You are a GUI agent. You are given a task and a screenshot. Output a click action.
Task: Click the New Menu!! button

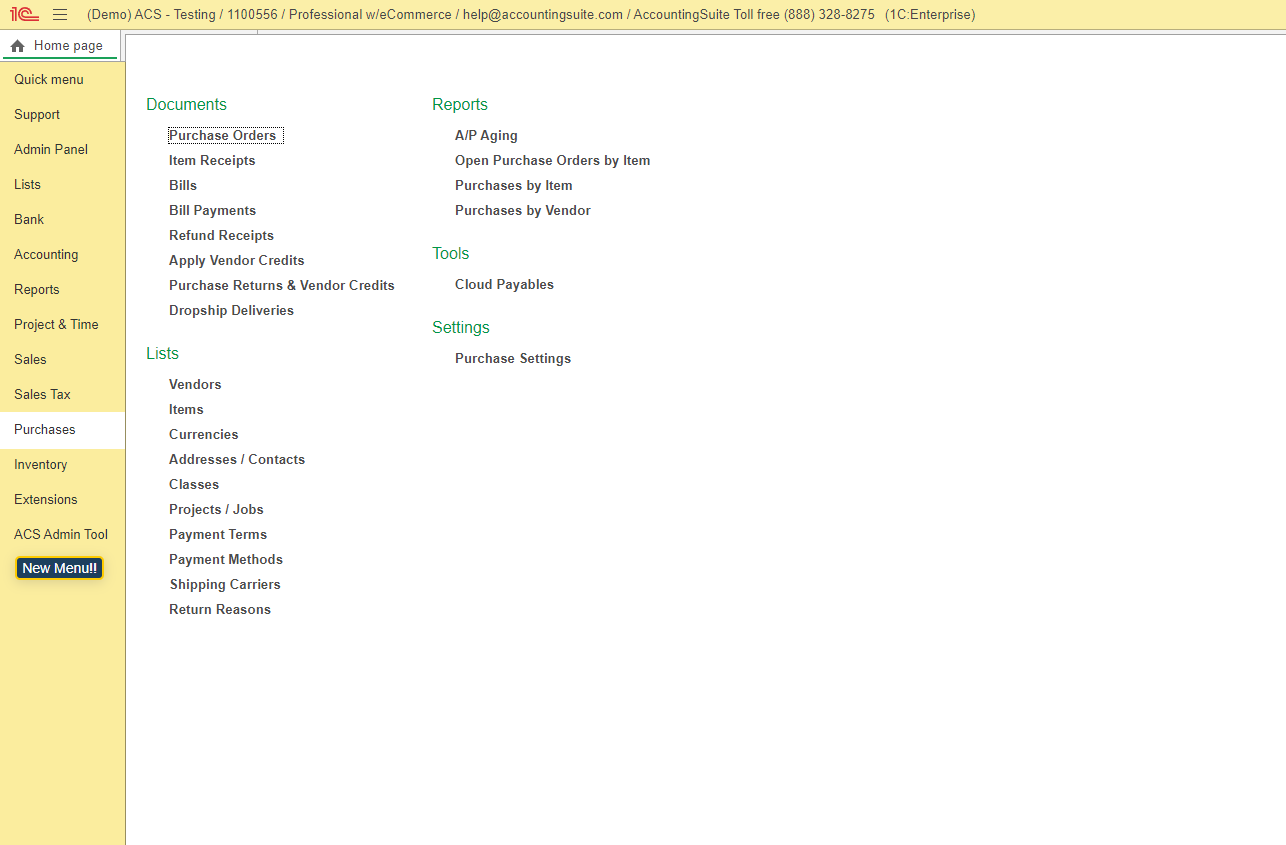pyautogui.click(x=60, y=568)
